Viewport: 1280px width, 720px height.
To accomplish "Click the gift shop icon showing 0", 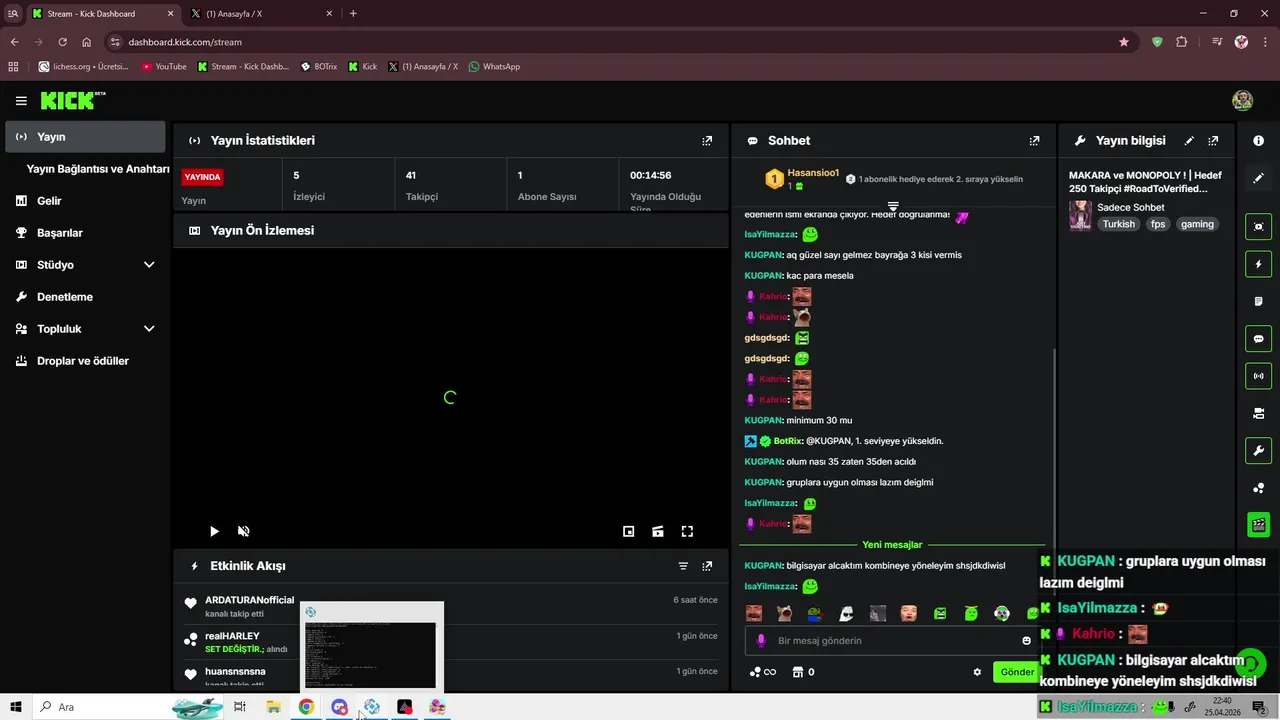I will pos(803,672).
